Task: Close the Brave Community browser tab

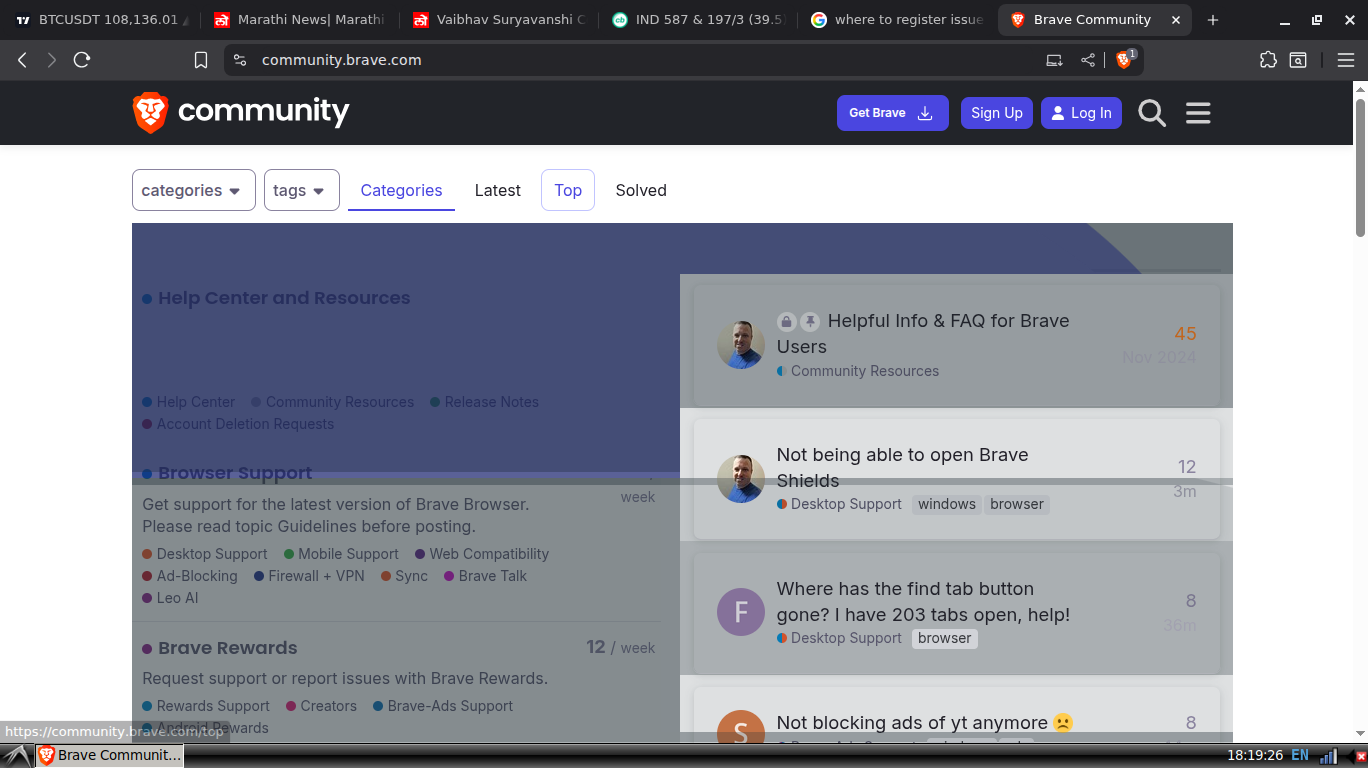Action: coord(1177,20)
